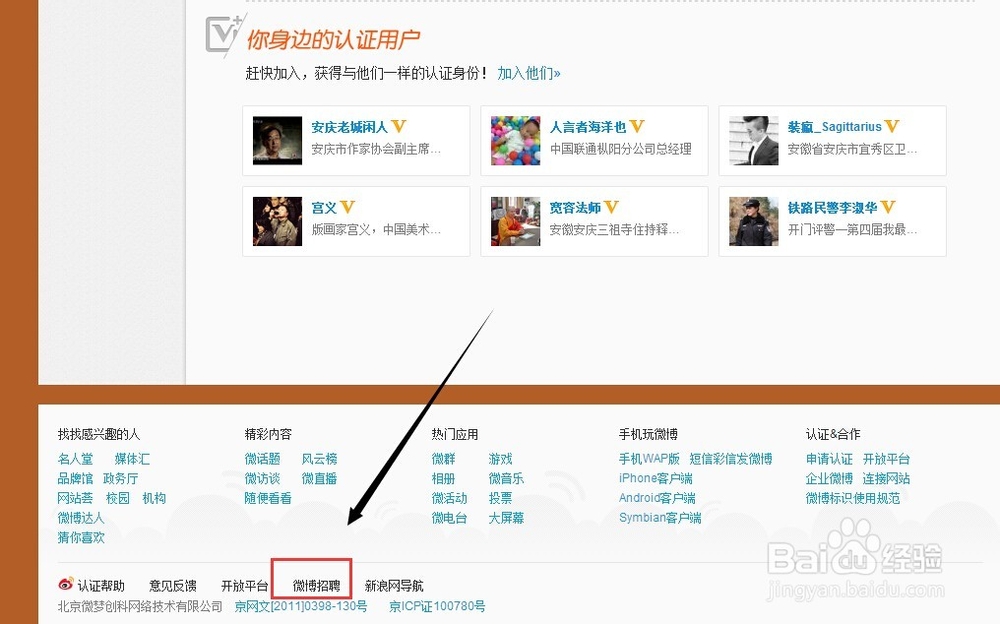Open 新浪网导航 bottom link
This screenshot has height=624, width=1000.
pos(394,586)
